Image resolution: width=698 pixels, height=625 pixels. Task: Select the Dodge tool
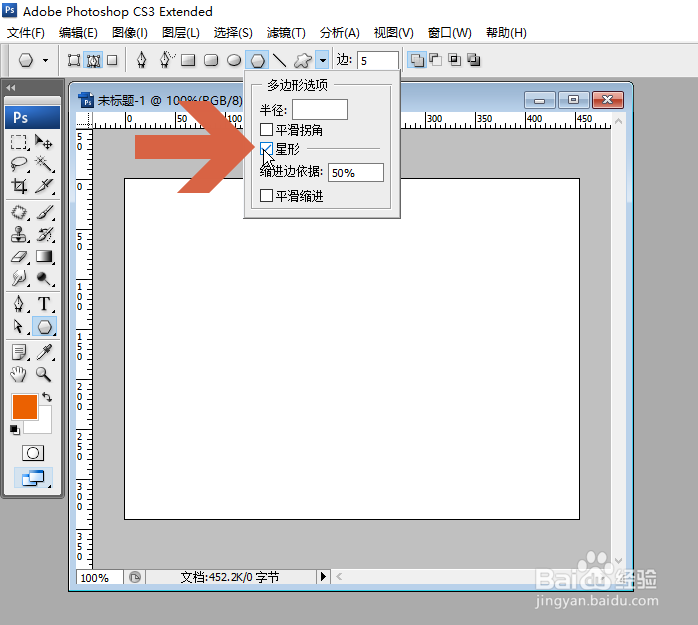click(x=44, y=278)
